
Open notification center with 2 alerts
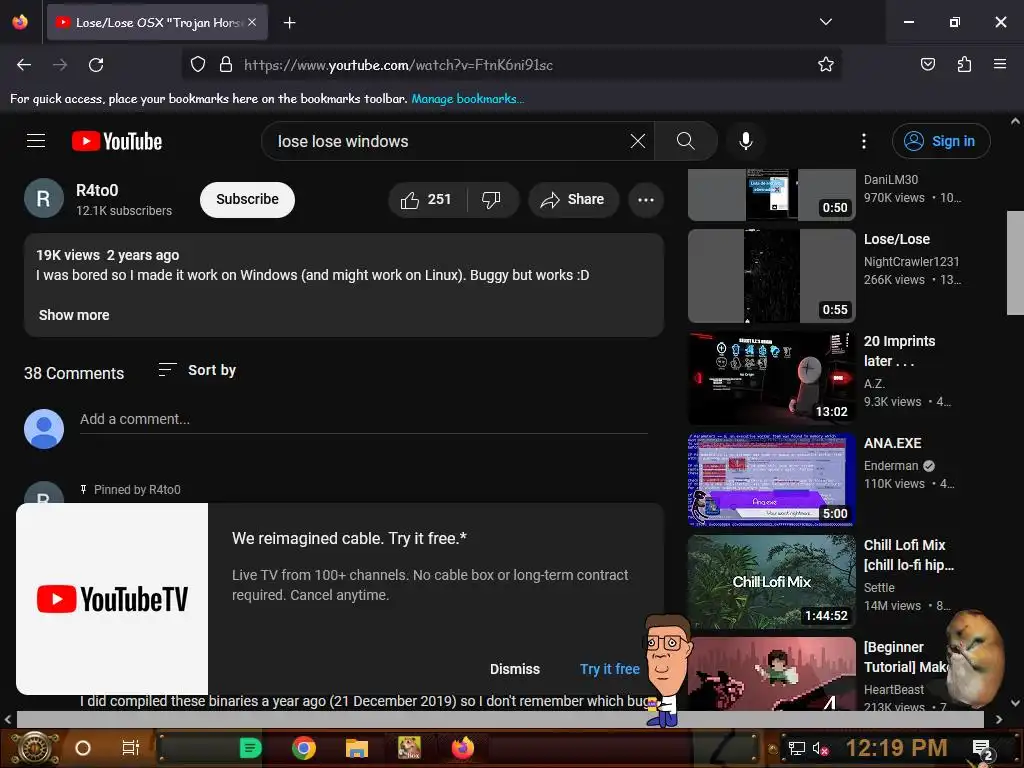tap(982, 750)
